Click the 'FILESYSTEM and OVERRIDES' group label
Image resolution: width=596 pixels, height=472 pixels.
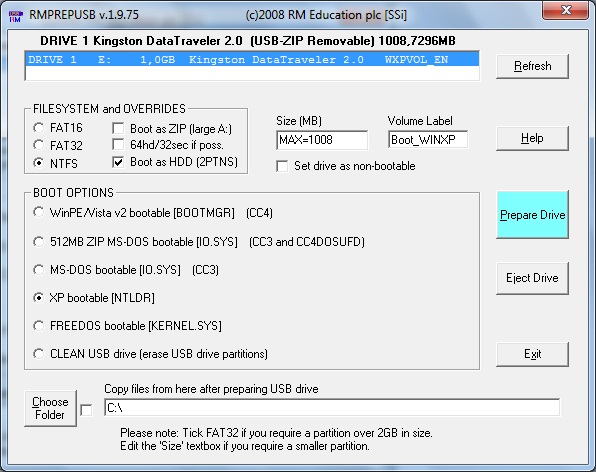coord(109,109)
